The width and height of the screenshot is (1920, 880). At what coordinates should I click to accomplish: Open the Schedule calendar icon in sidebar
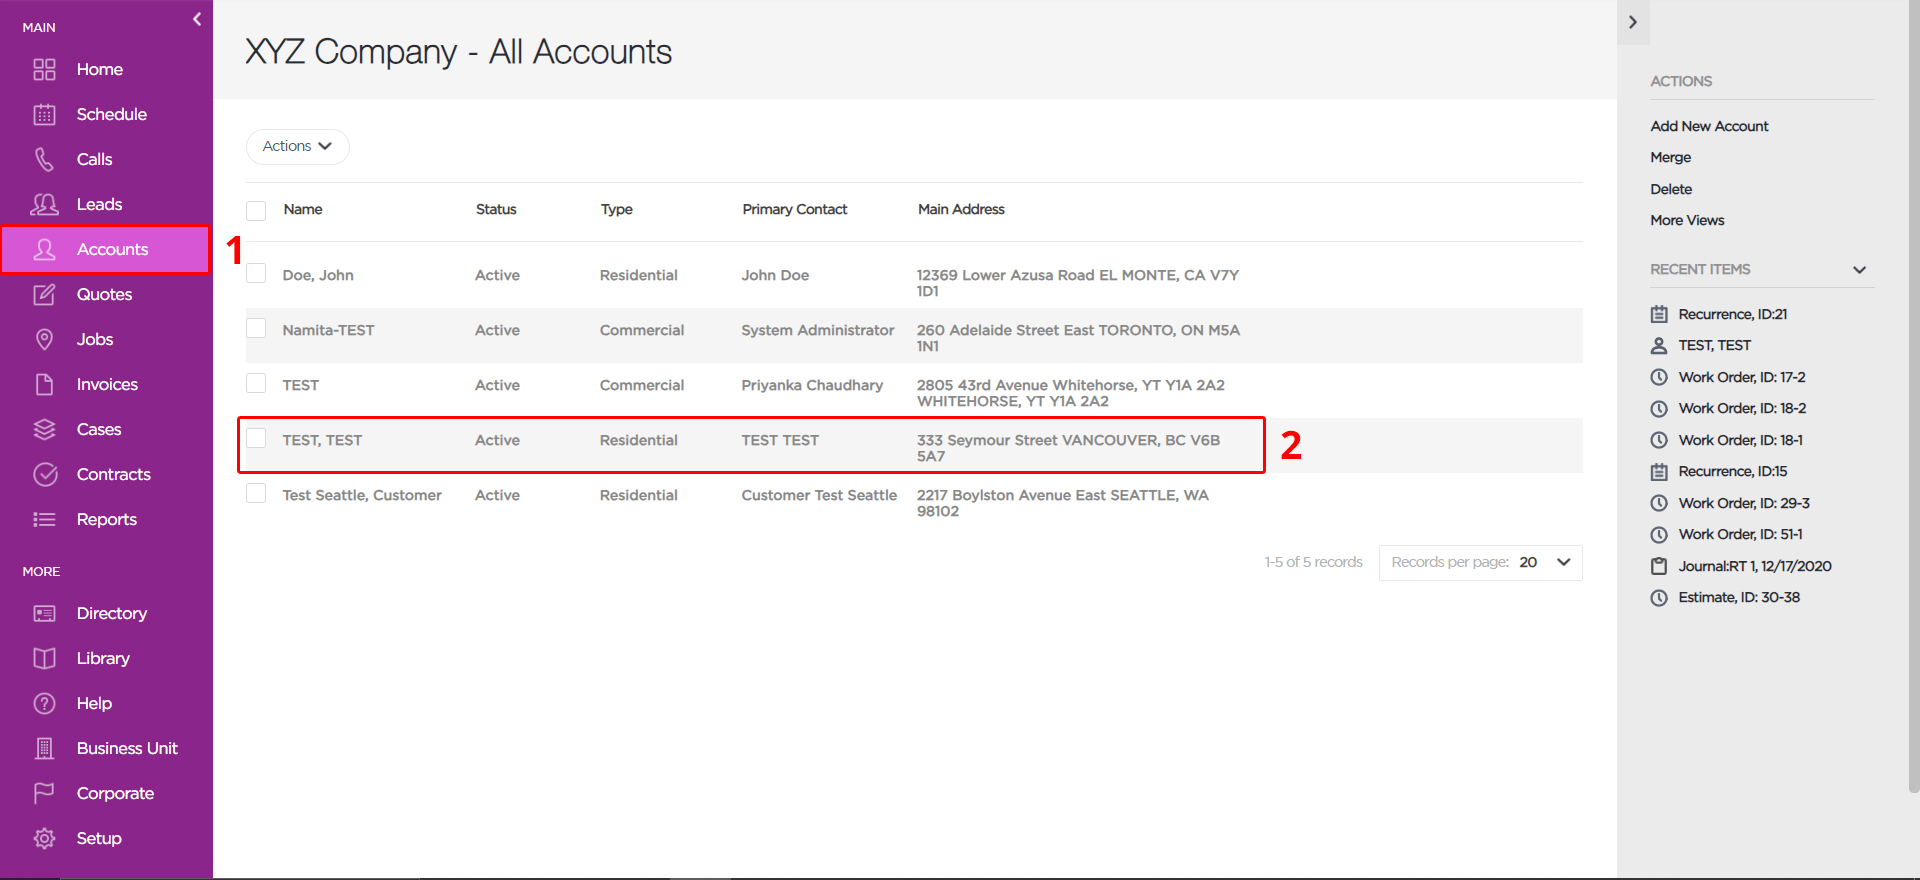(x=44, y=114)
